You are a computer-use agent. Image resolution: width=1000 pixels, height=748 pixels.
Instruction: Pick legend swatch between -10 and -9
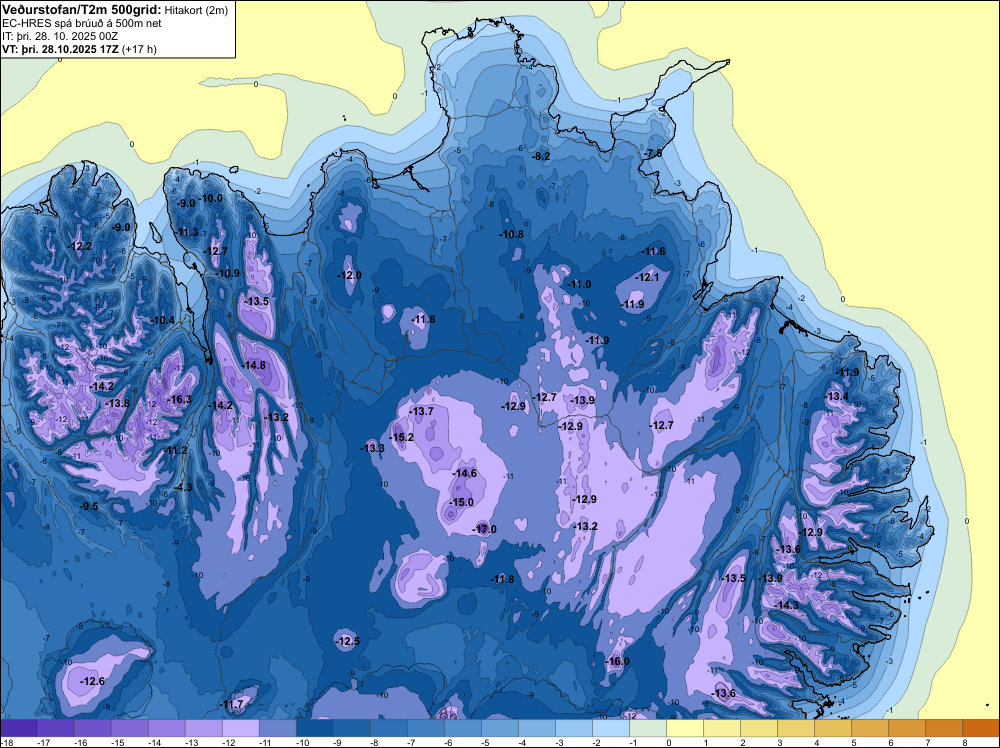tap(314, 728)
